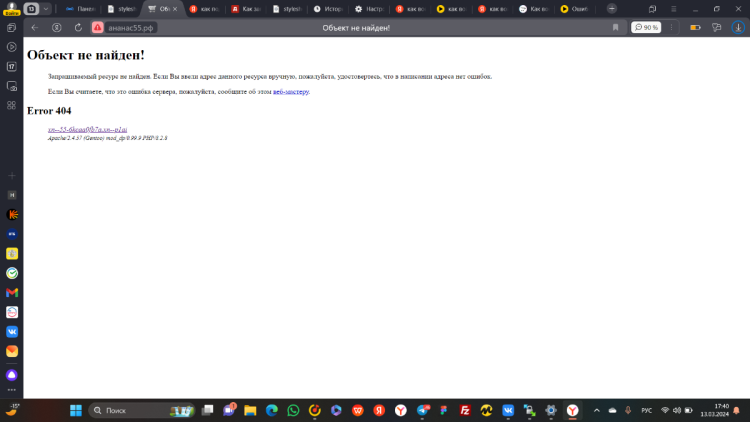
Task: Open the VK shortcut in the browser sidebar
Action: pyautogui.click(x=12, y=332)
